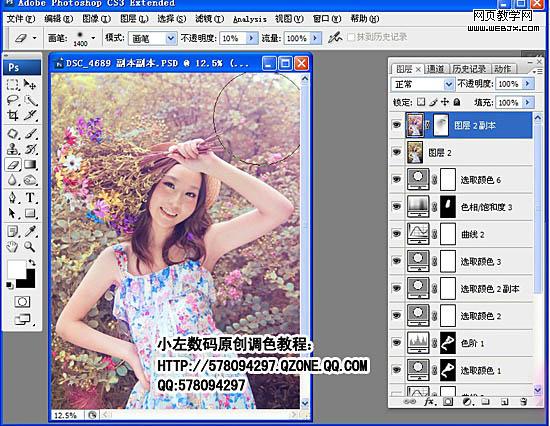
Task: Hide the 选取颜色 3 layer
Action: 397,261
